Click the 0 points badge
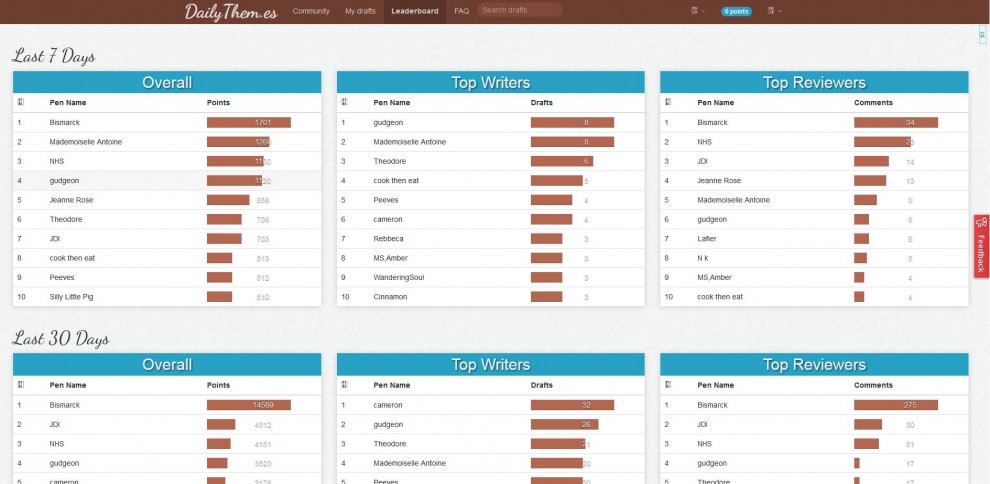 click(x=736, y=11)
